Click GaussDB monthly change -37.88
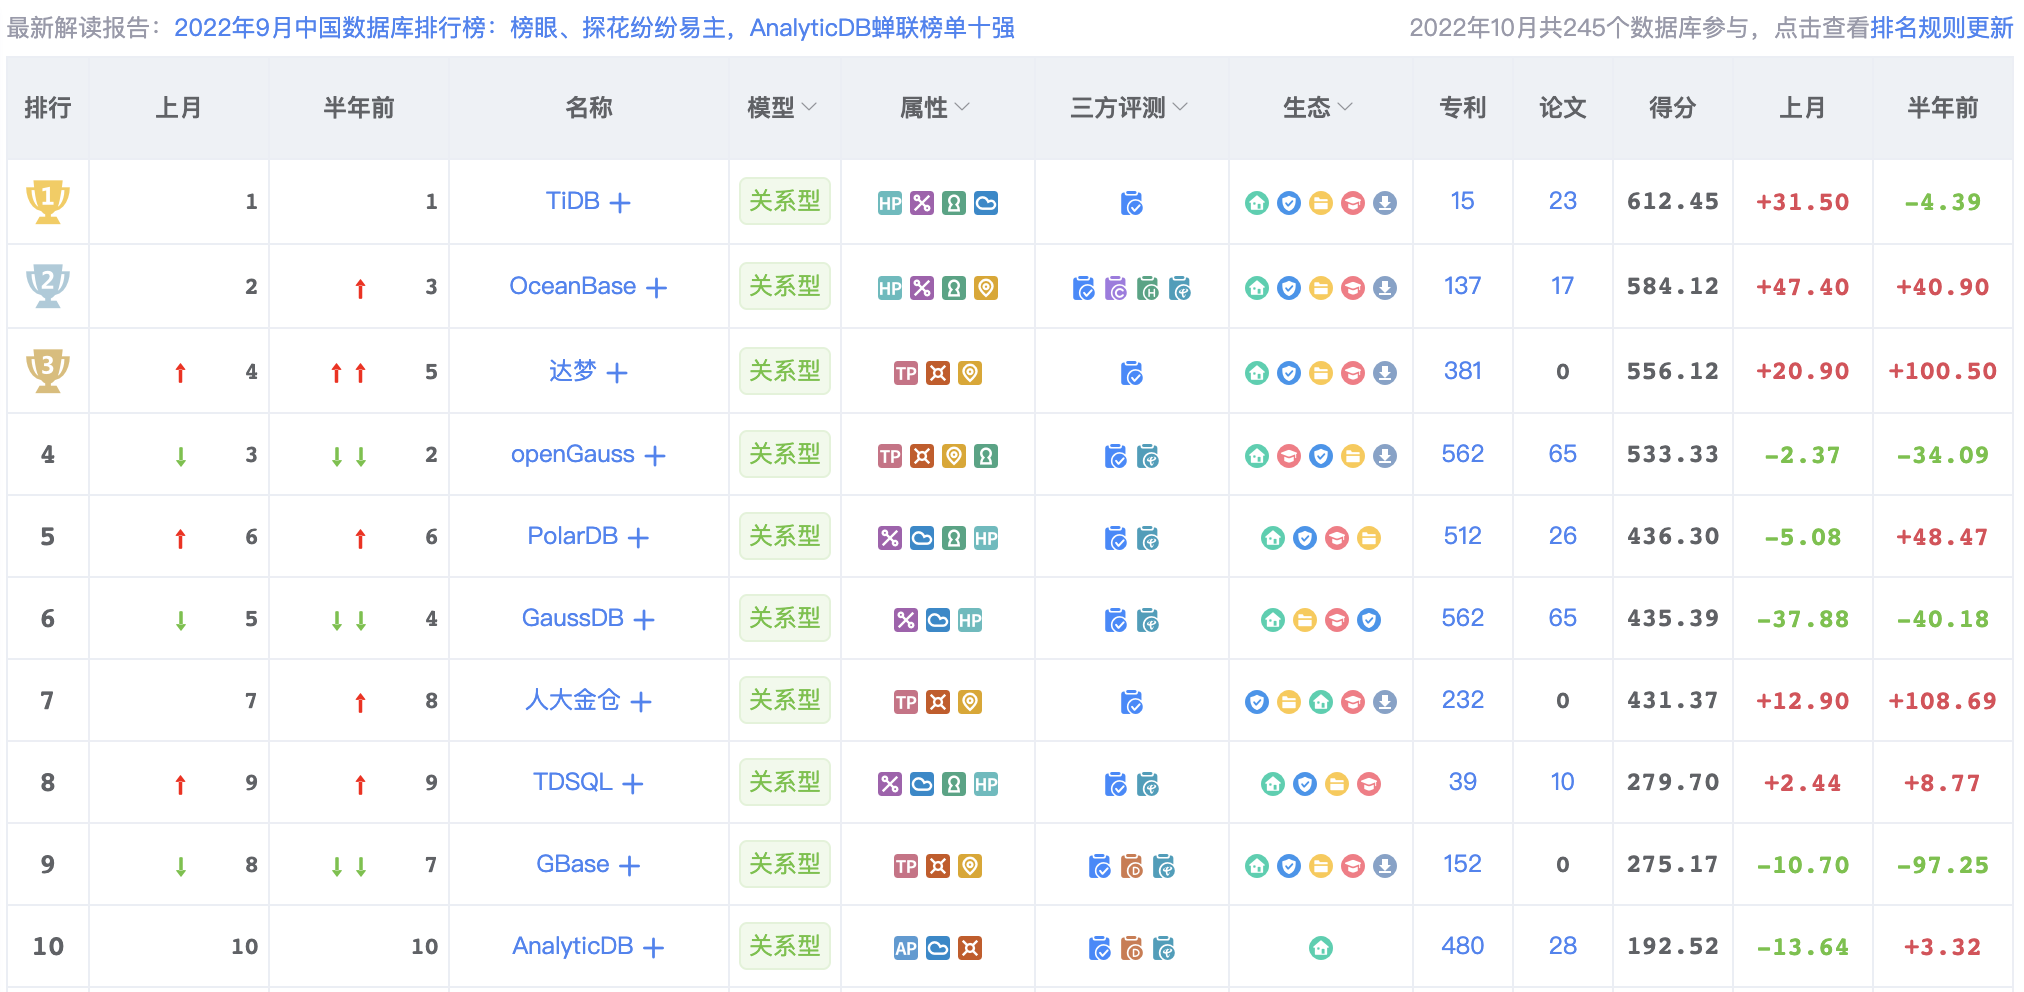The width and height of the screenshot is (2024, 992). pyautogui.click(x=1802, y=619)
